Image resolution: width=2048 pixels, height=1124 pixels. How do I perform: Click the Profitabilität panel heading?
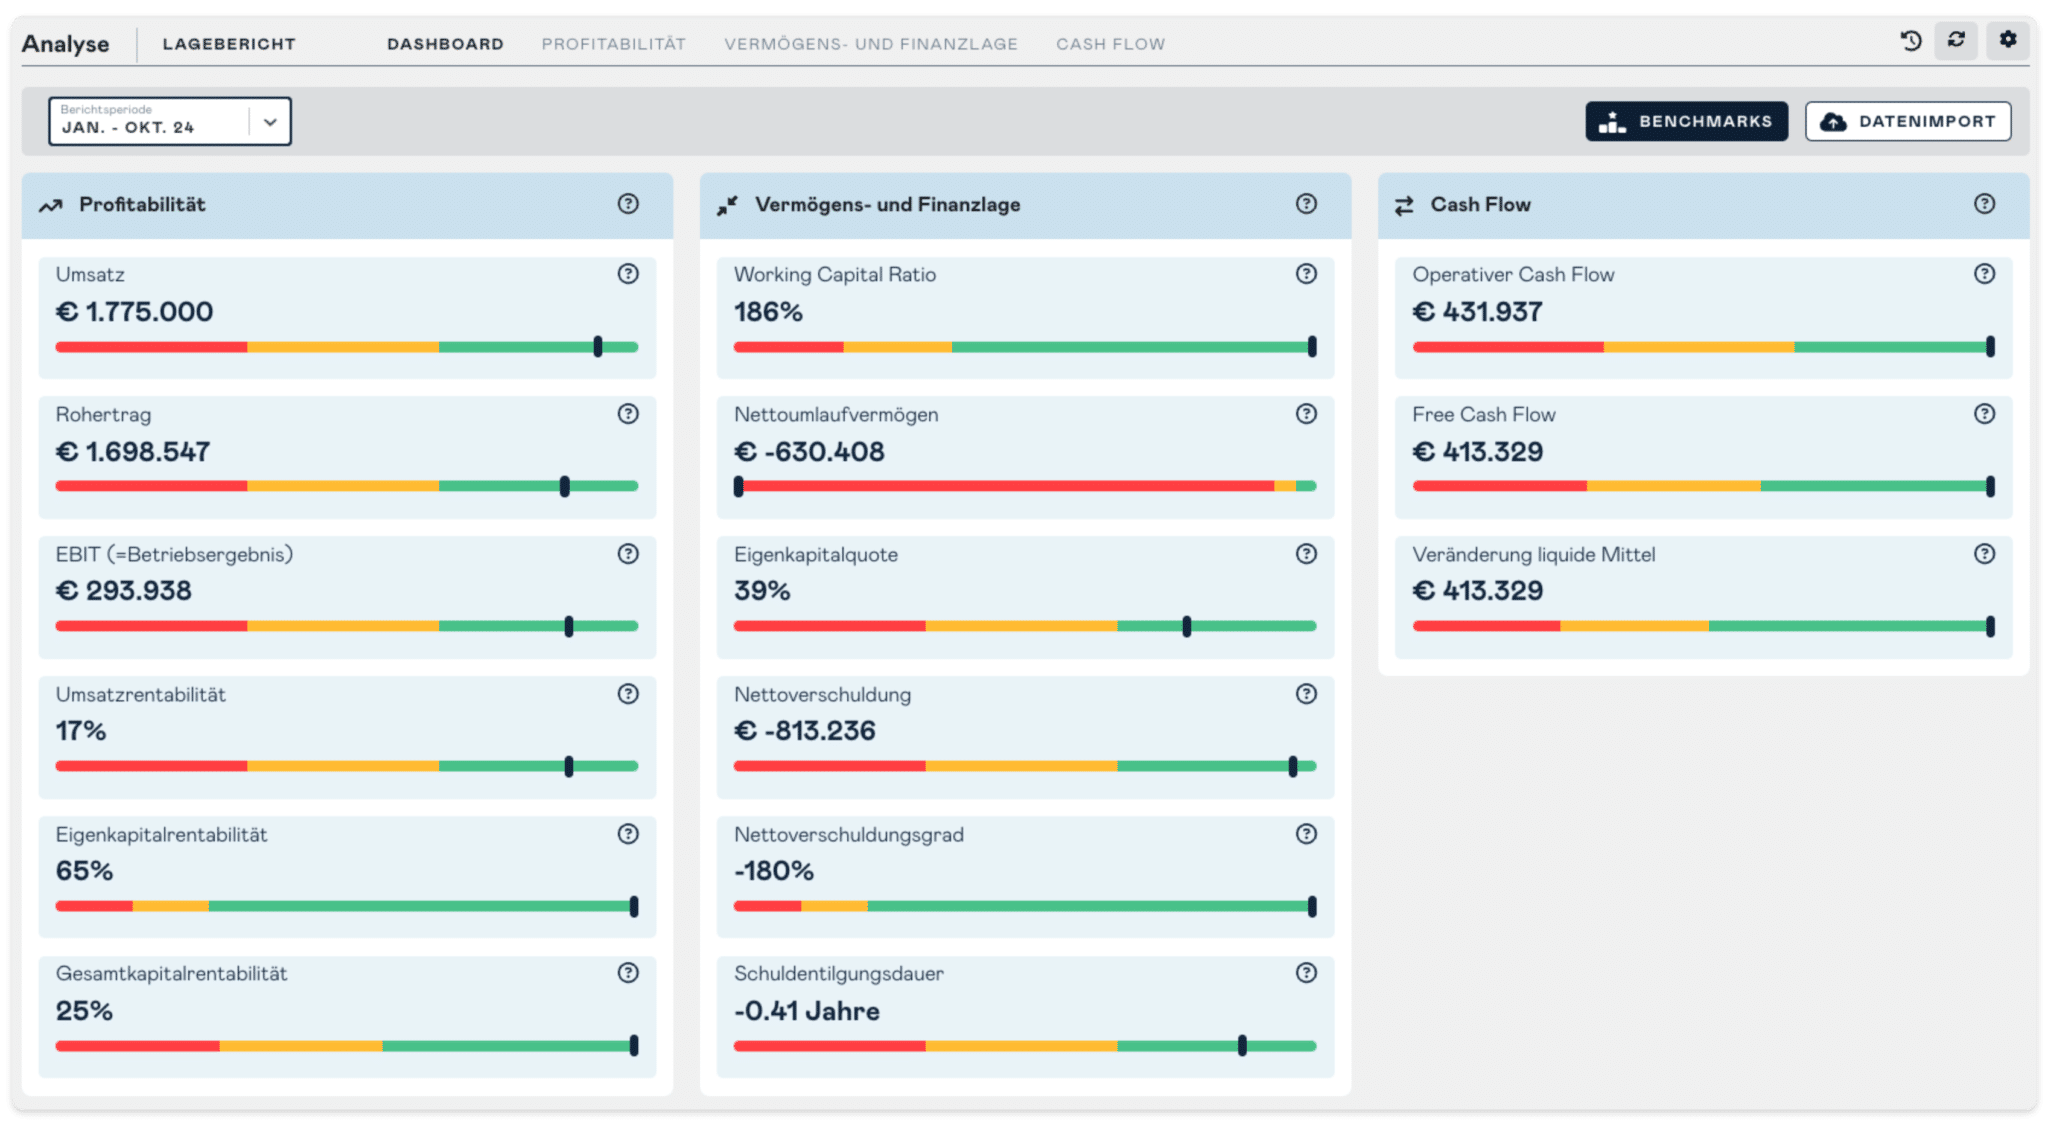pyautogui.click(x=142, y=204)
